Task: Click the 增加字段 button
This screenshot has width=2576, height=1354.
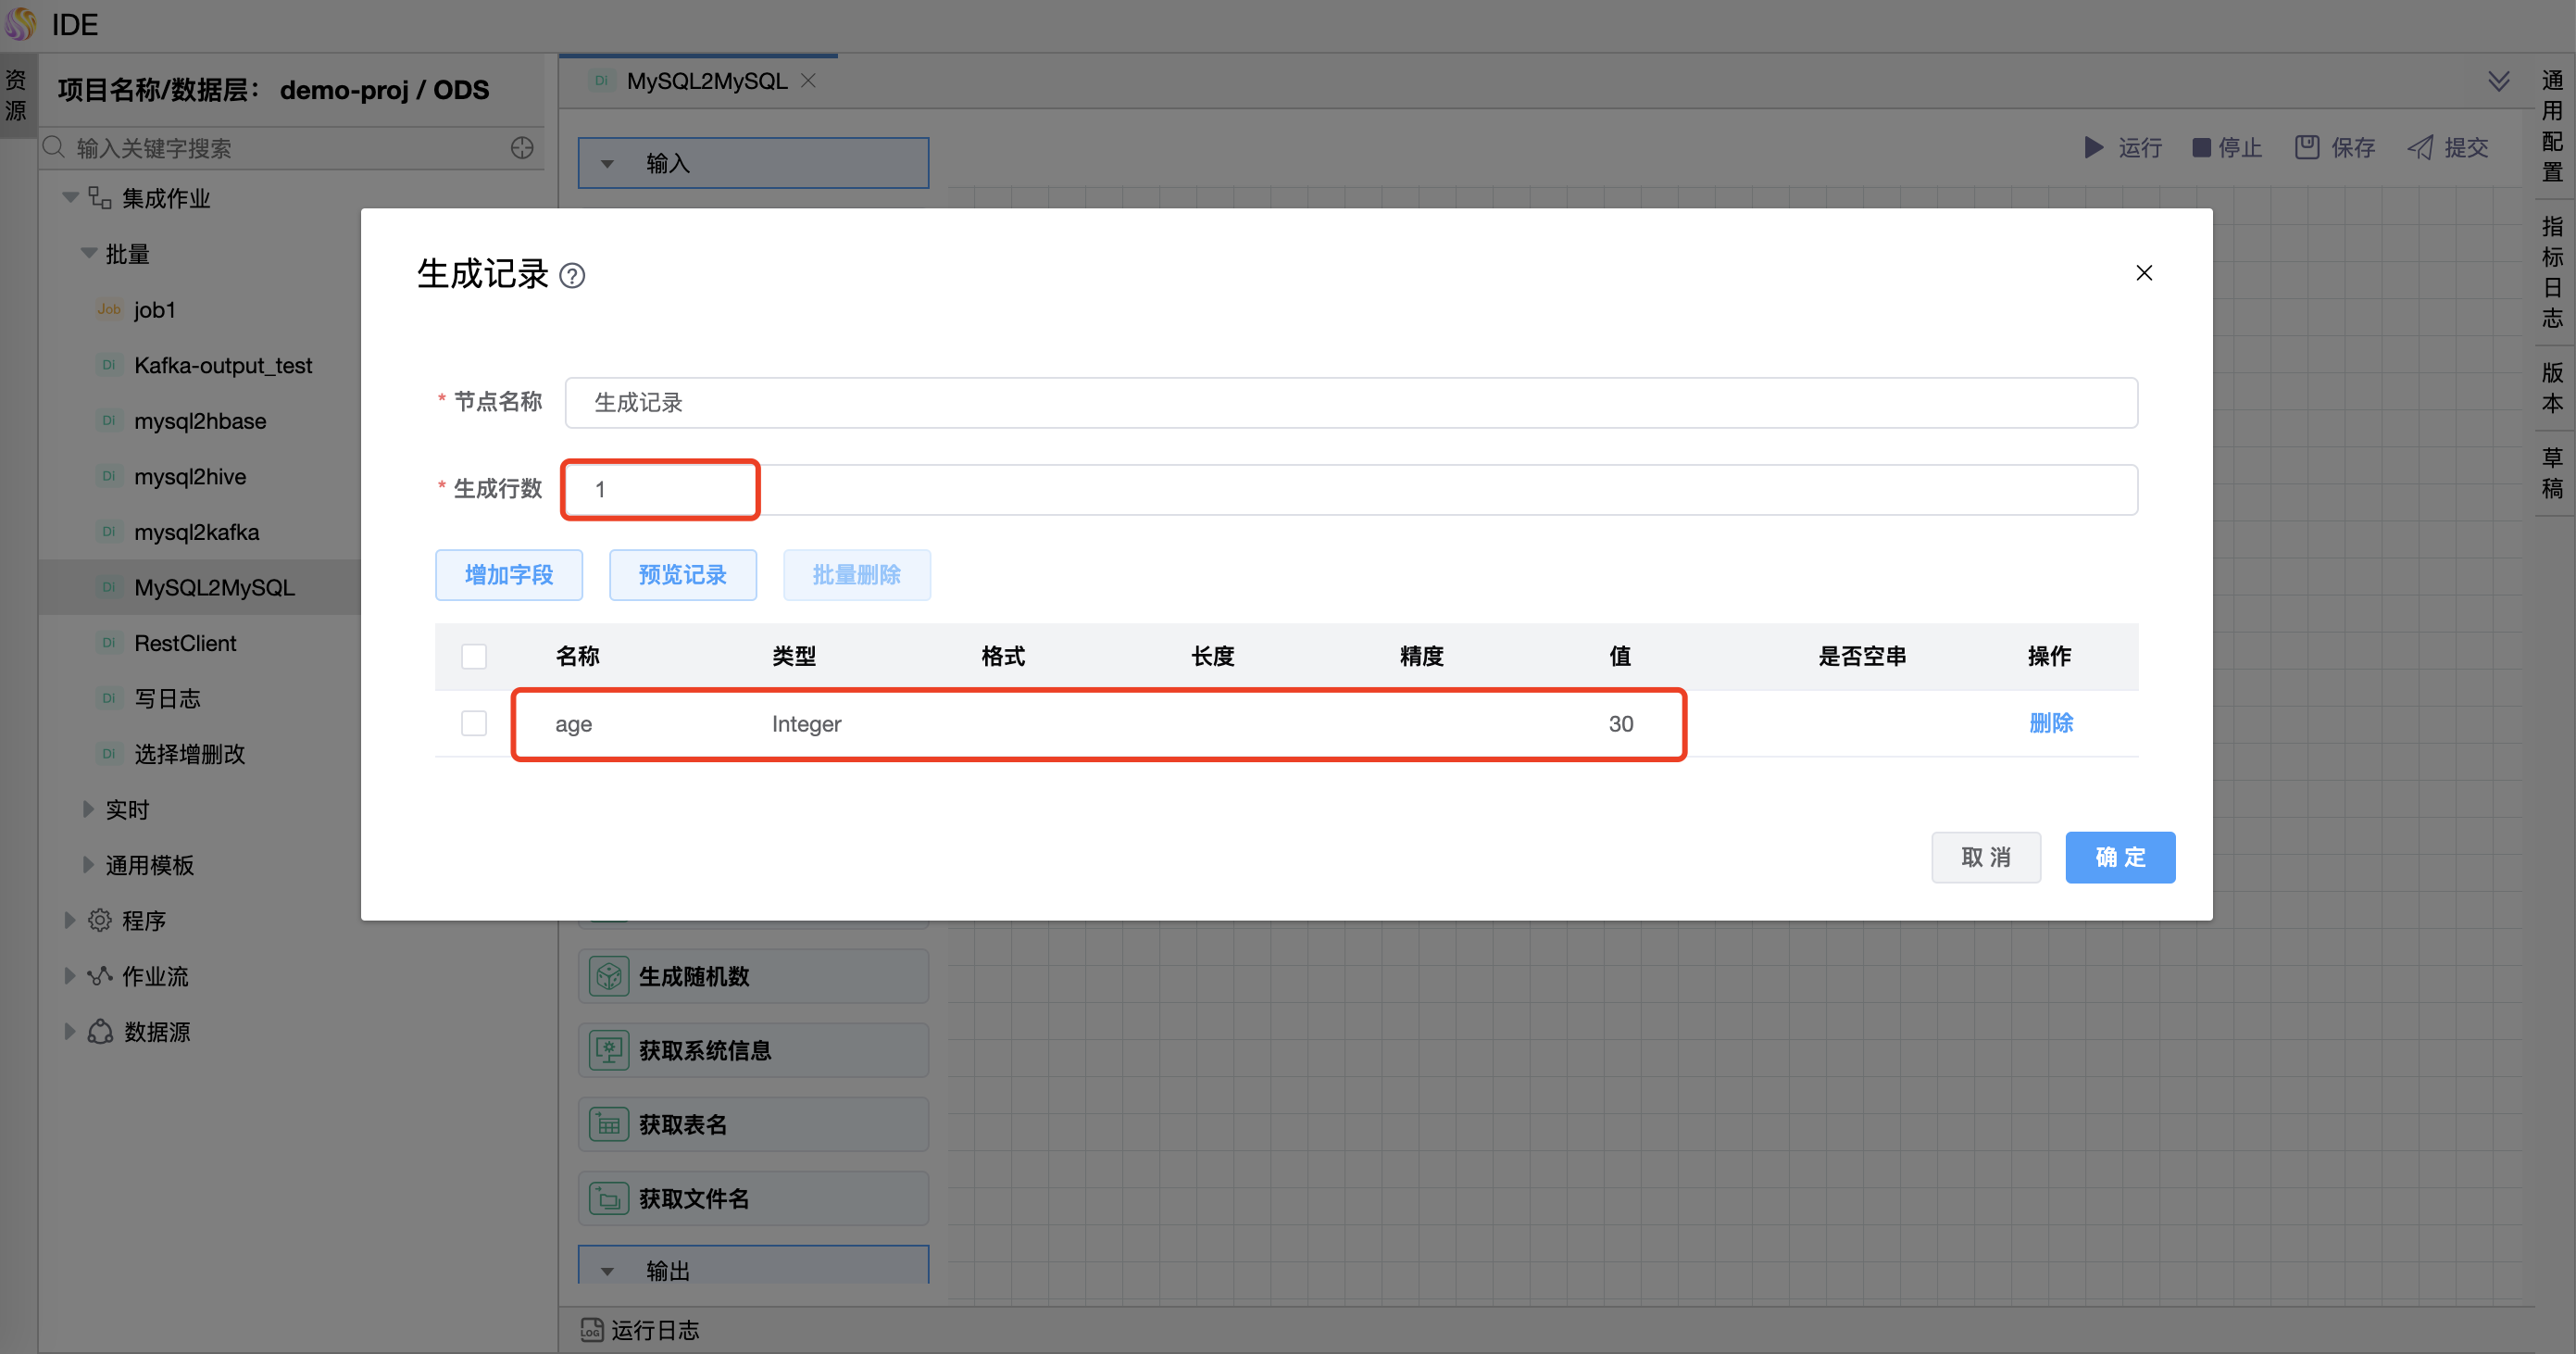Action: [508, 575]
